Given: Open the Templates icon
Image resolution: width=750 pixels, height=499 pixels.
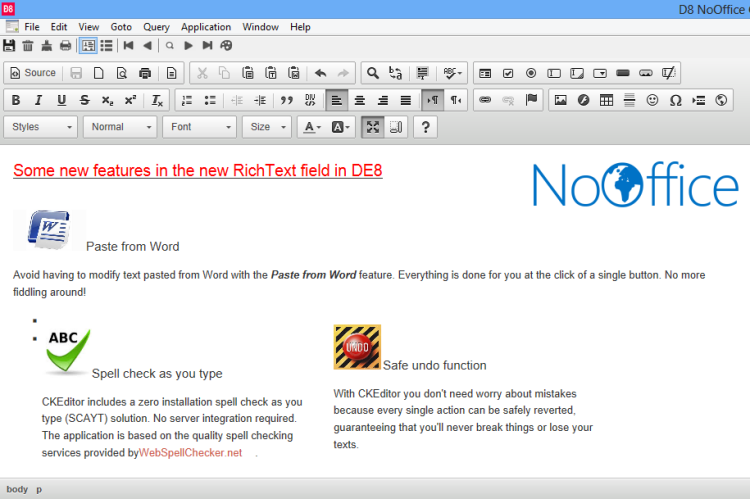Looking at the screenshot, I should (x=171, y=73).
